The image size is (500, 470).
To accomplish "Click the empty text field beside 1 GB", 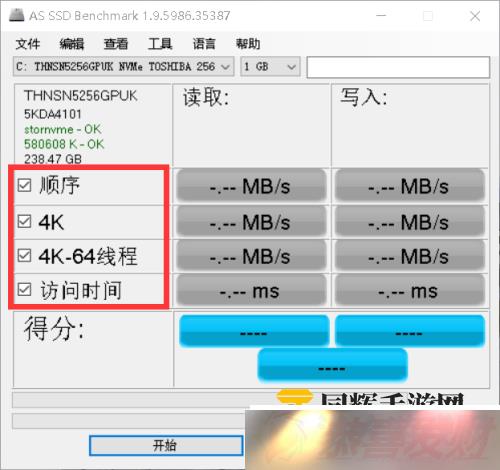I will pos(398,67).
